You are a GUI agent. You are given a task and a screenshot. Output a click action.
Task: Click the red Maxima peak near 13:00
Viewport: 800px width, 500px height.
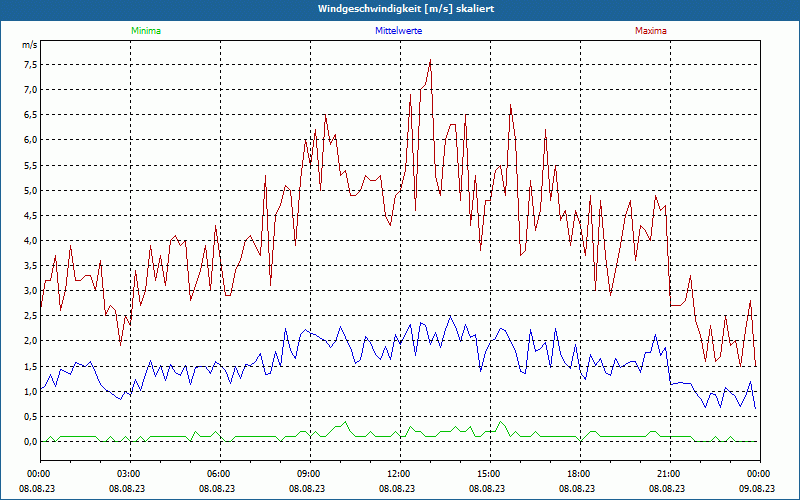tap(430, 60)
